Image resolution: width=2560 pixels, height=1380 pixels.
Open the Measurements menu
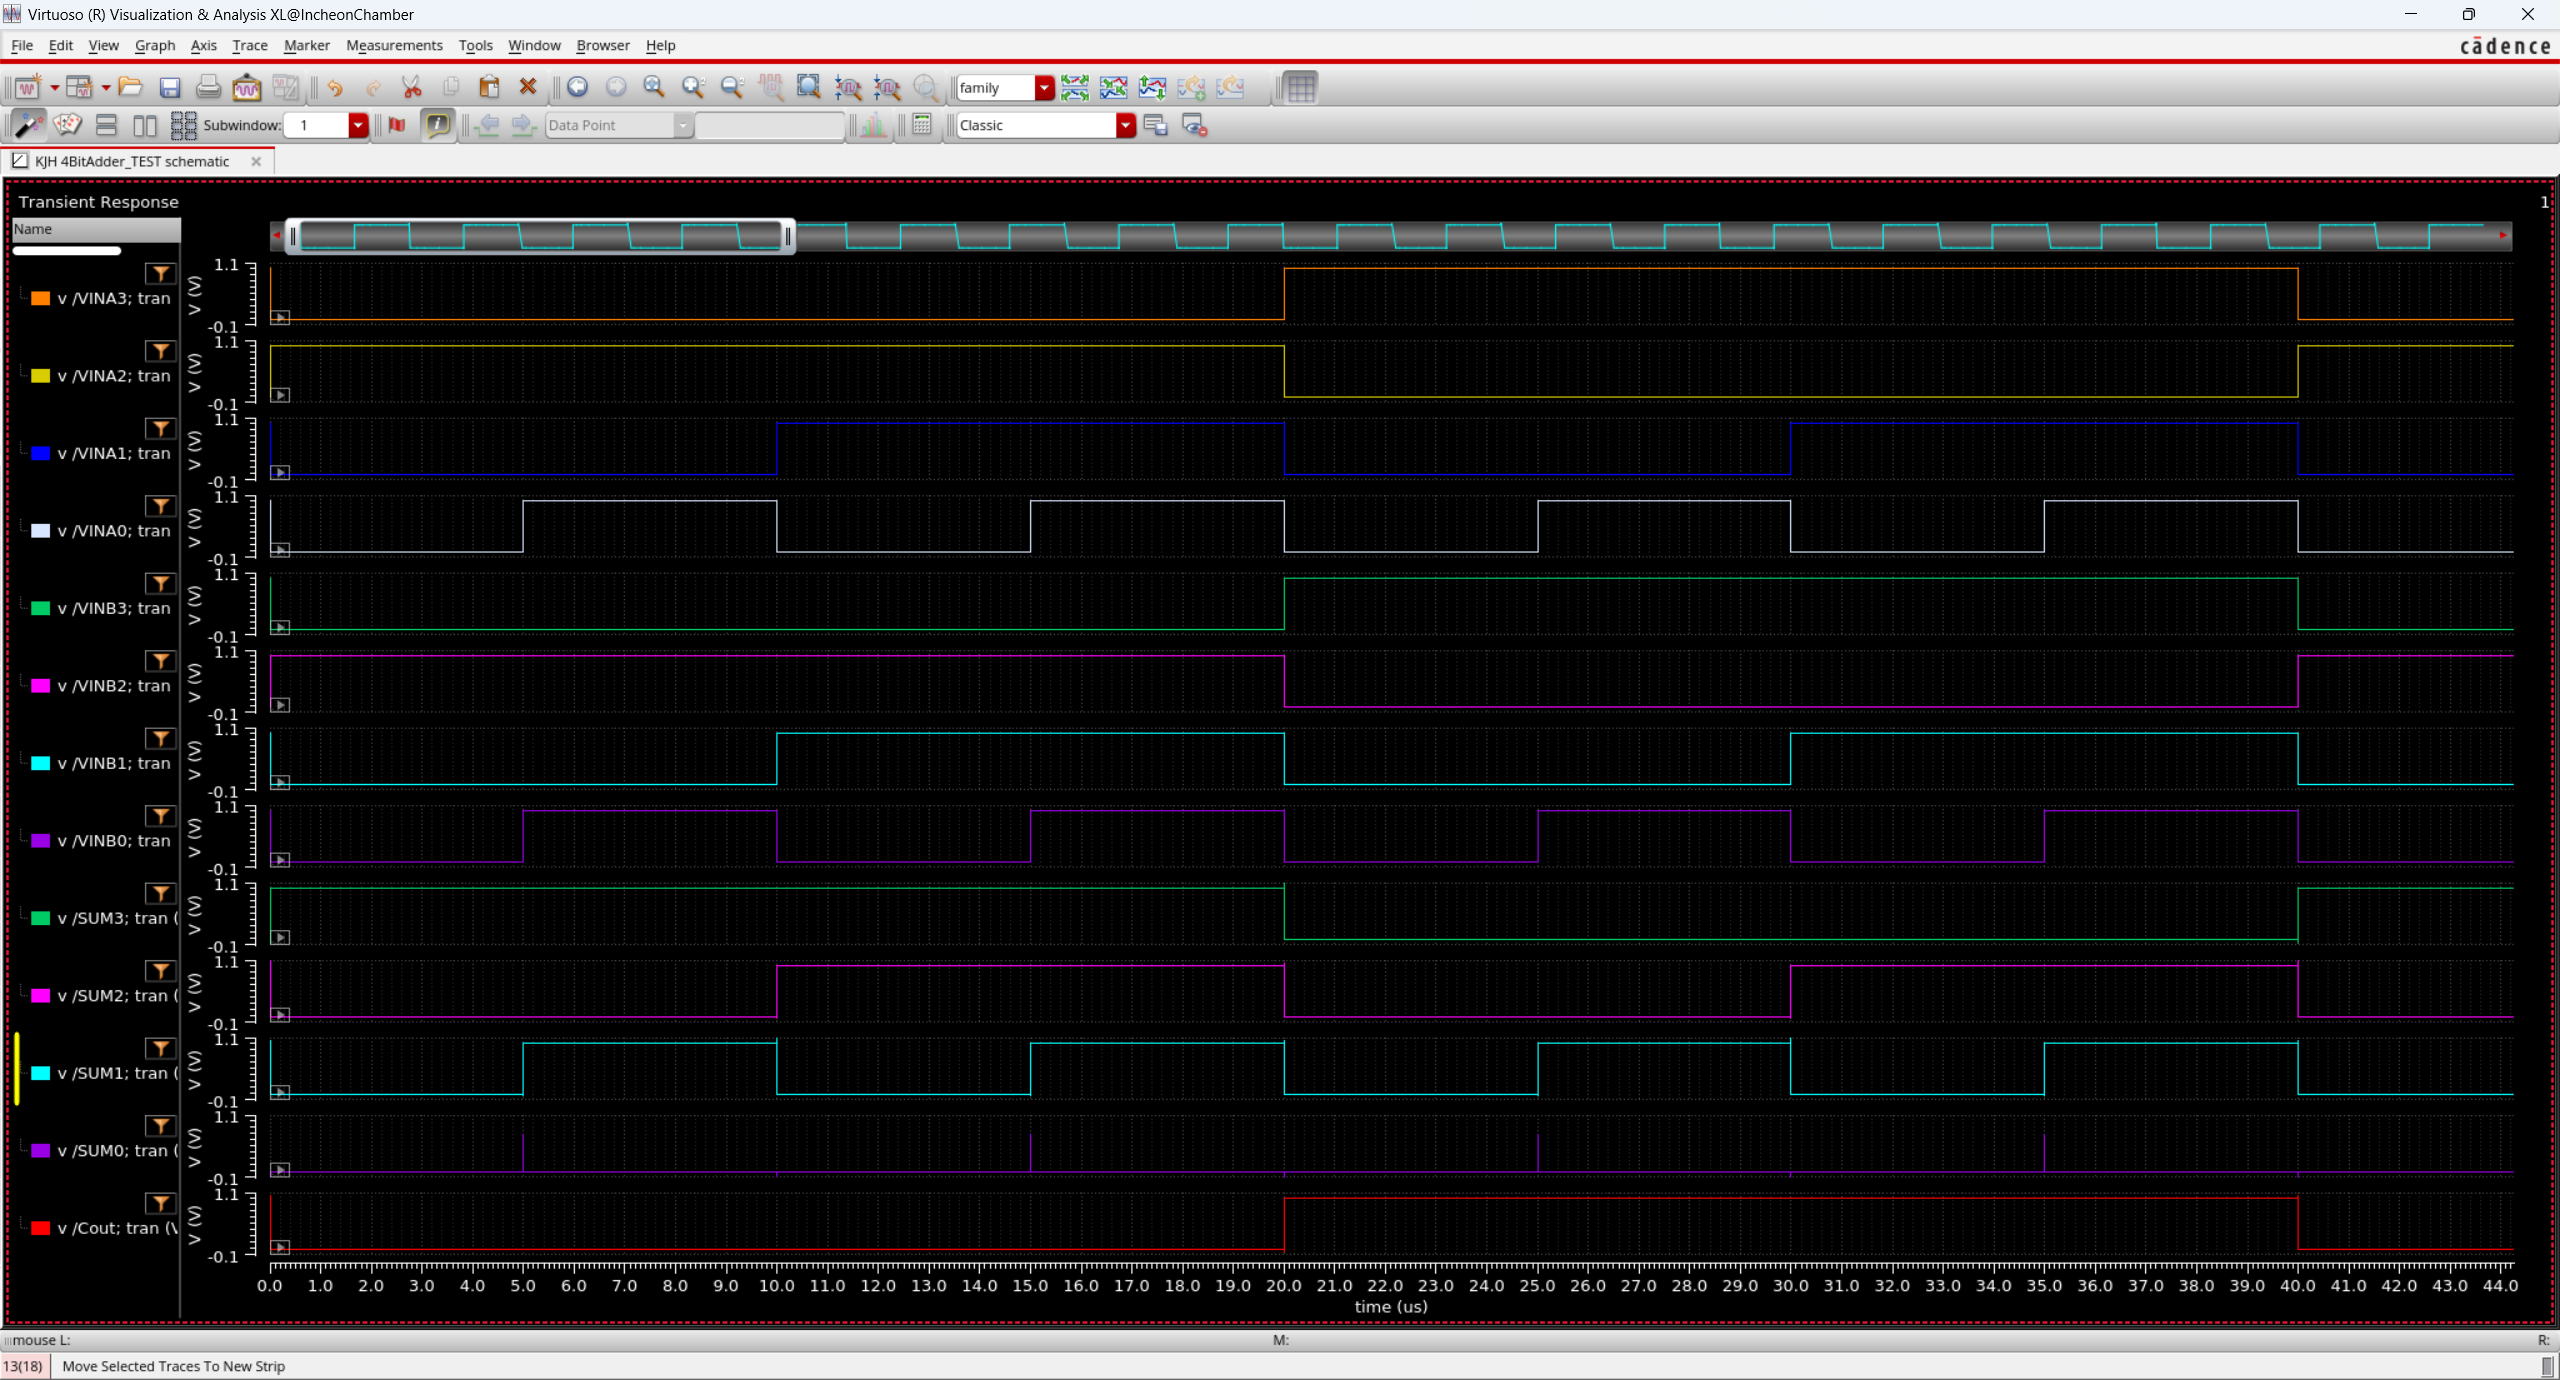pyautogui.click(x=394, y=45)
